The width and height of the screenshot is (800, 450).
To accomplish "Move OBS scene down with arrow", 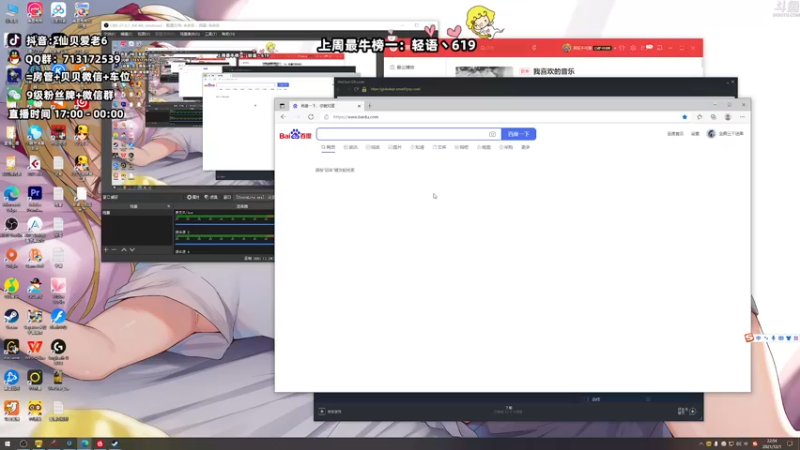I will click(132, 249).
